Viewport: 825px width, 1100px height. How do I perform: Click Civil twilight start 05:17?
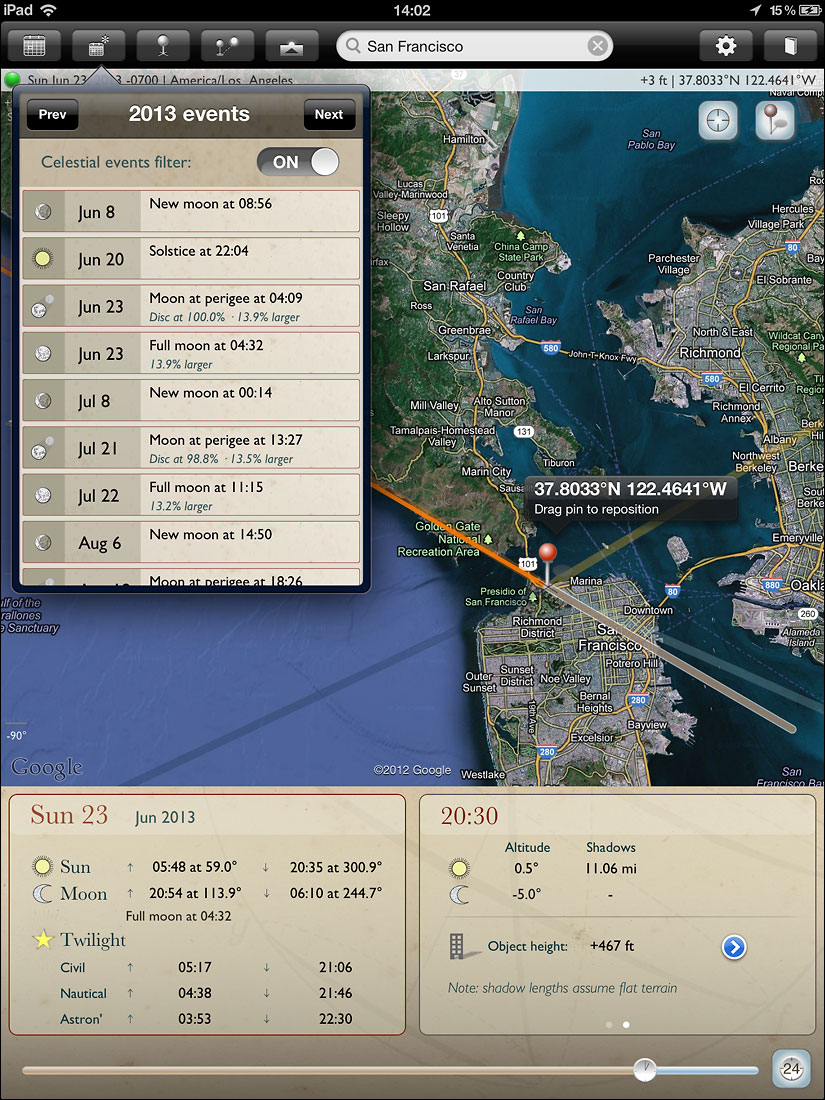click(x=194, y=967)
